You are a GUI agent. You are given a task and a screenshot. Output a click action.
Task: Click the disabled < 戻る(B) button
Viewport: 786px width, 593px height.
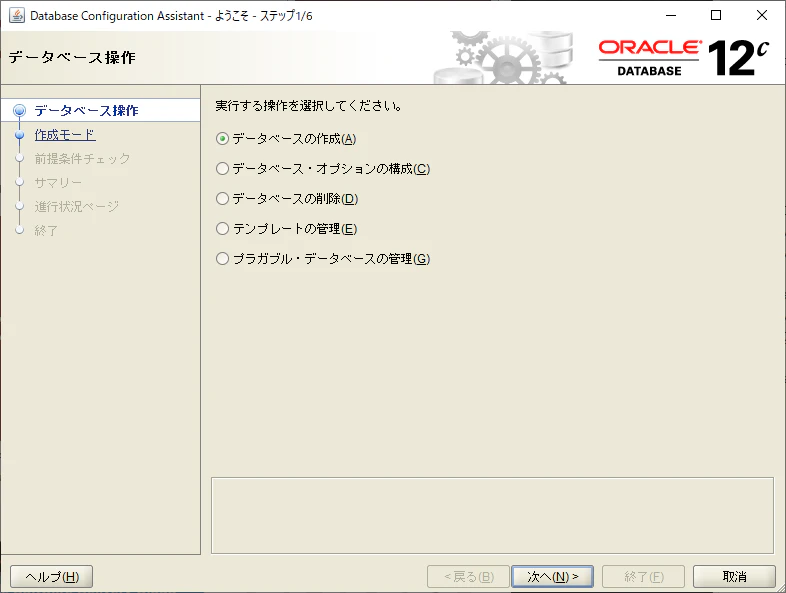[468, 576]
